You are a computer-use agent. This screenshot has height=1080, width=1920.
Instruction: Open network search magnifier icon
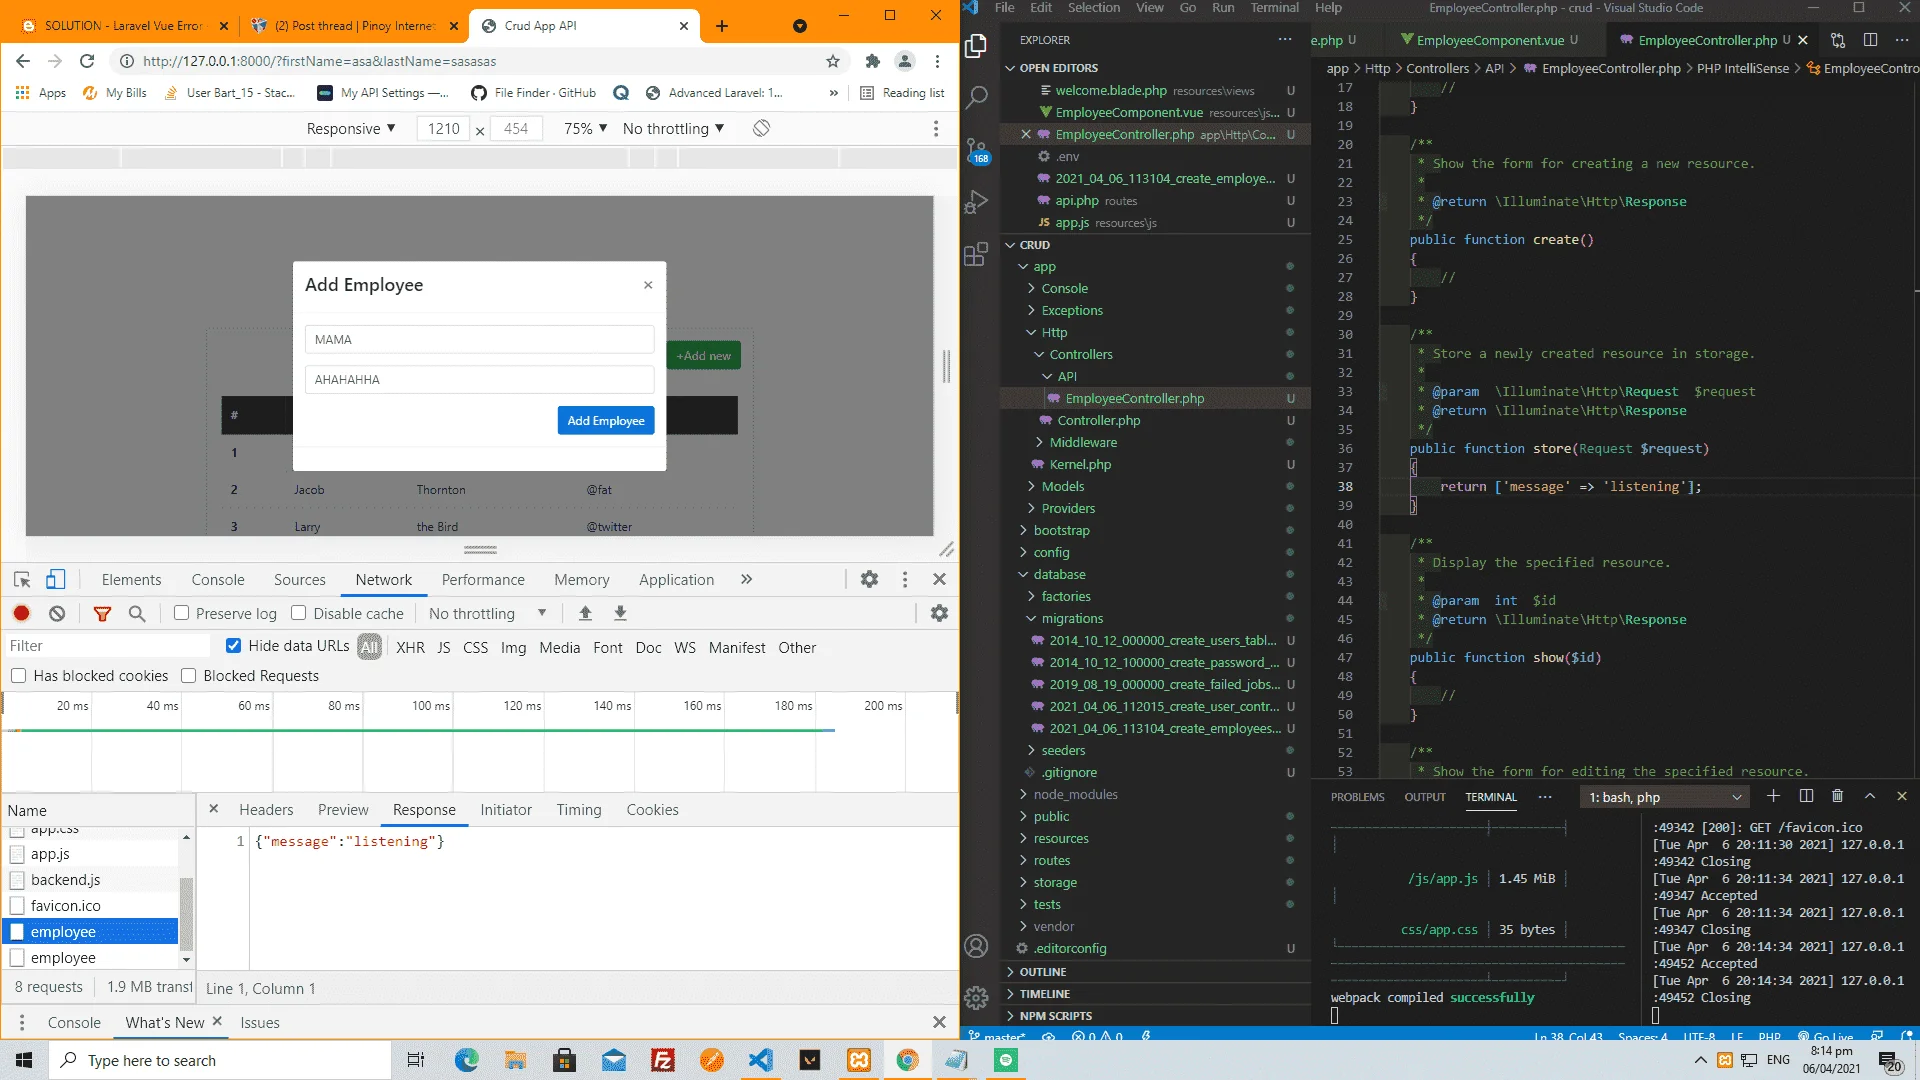point(137,613)
